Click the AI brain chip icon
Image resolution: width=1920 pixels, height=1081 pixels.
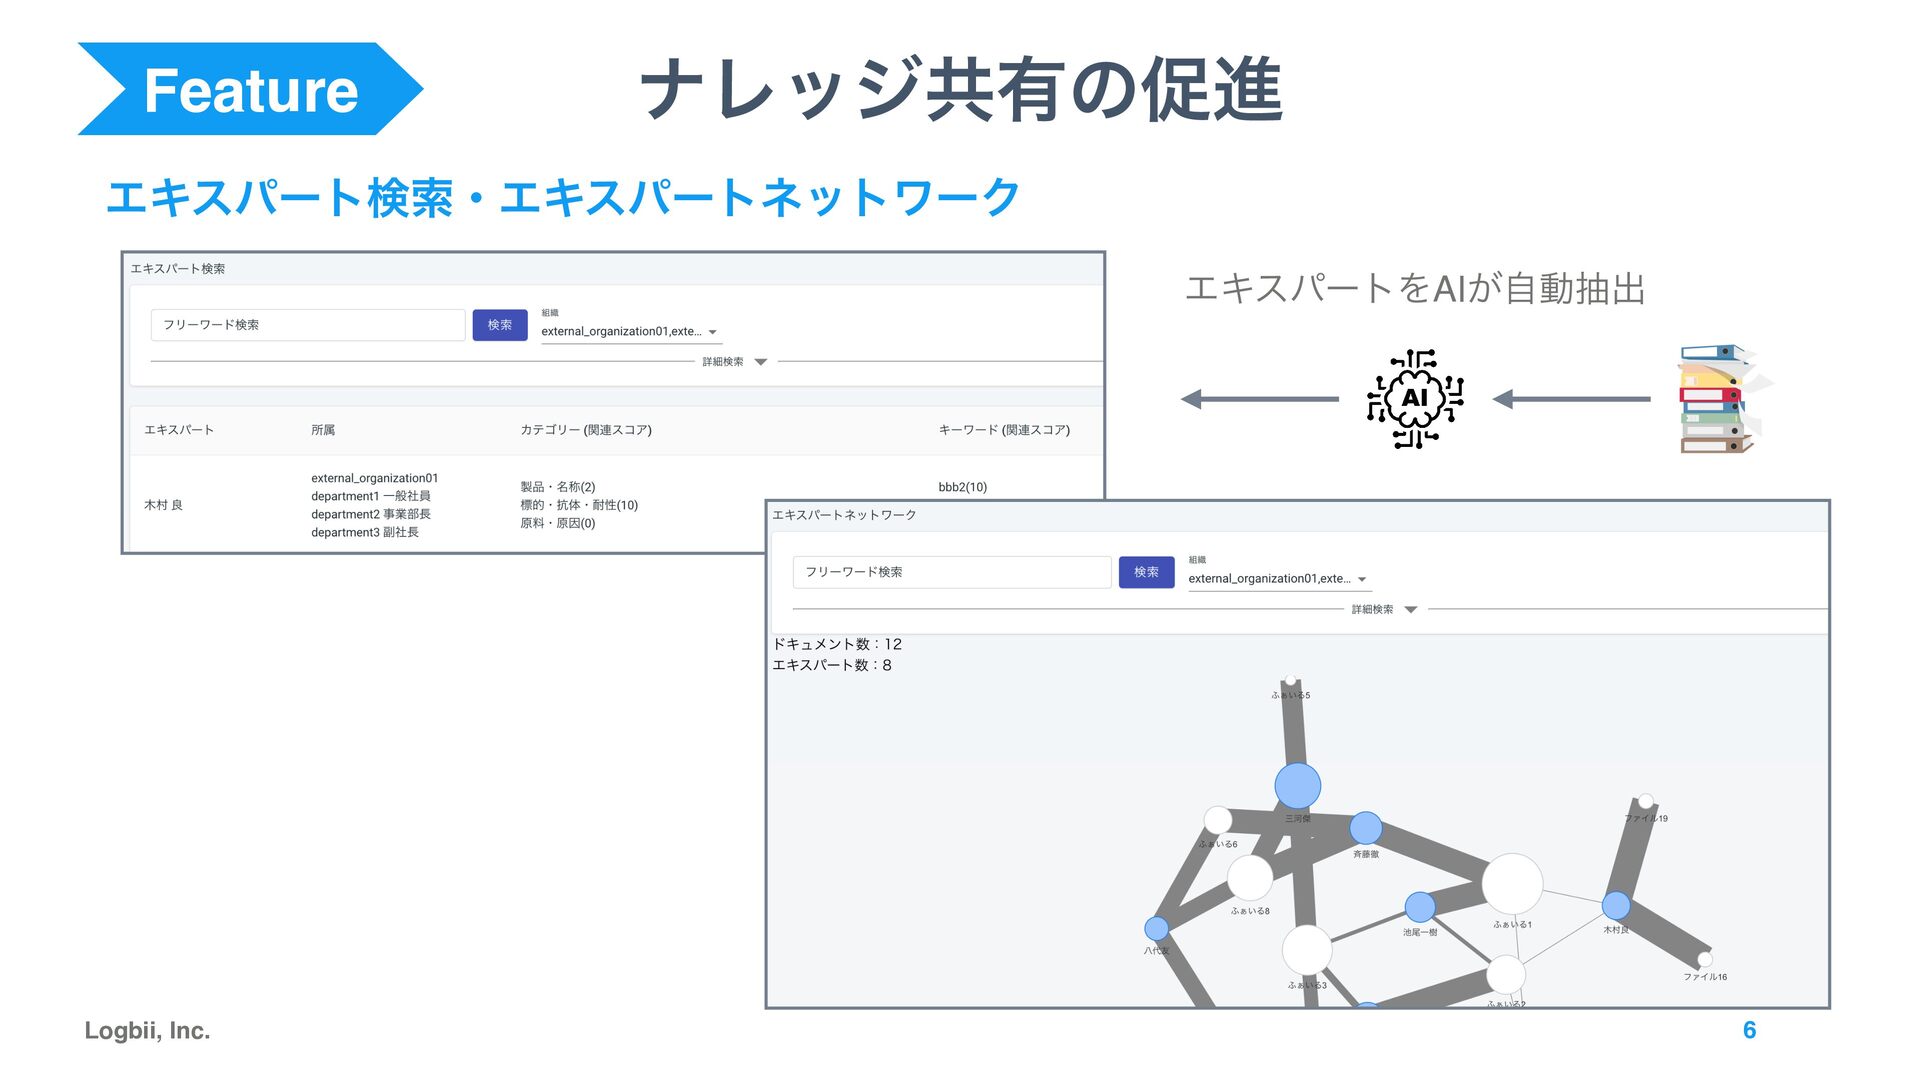(1415, 398)
